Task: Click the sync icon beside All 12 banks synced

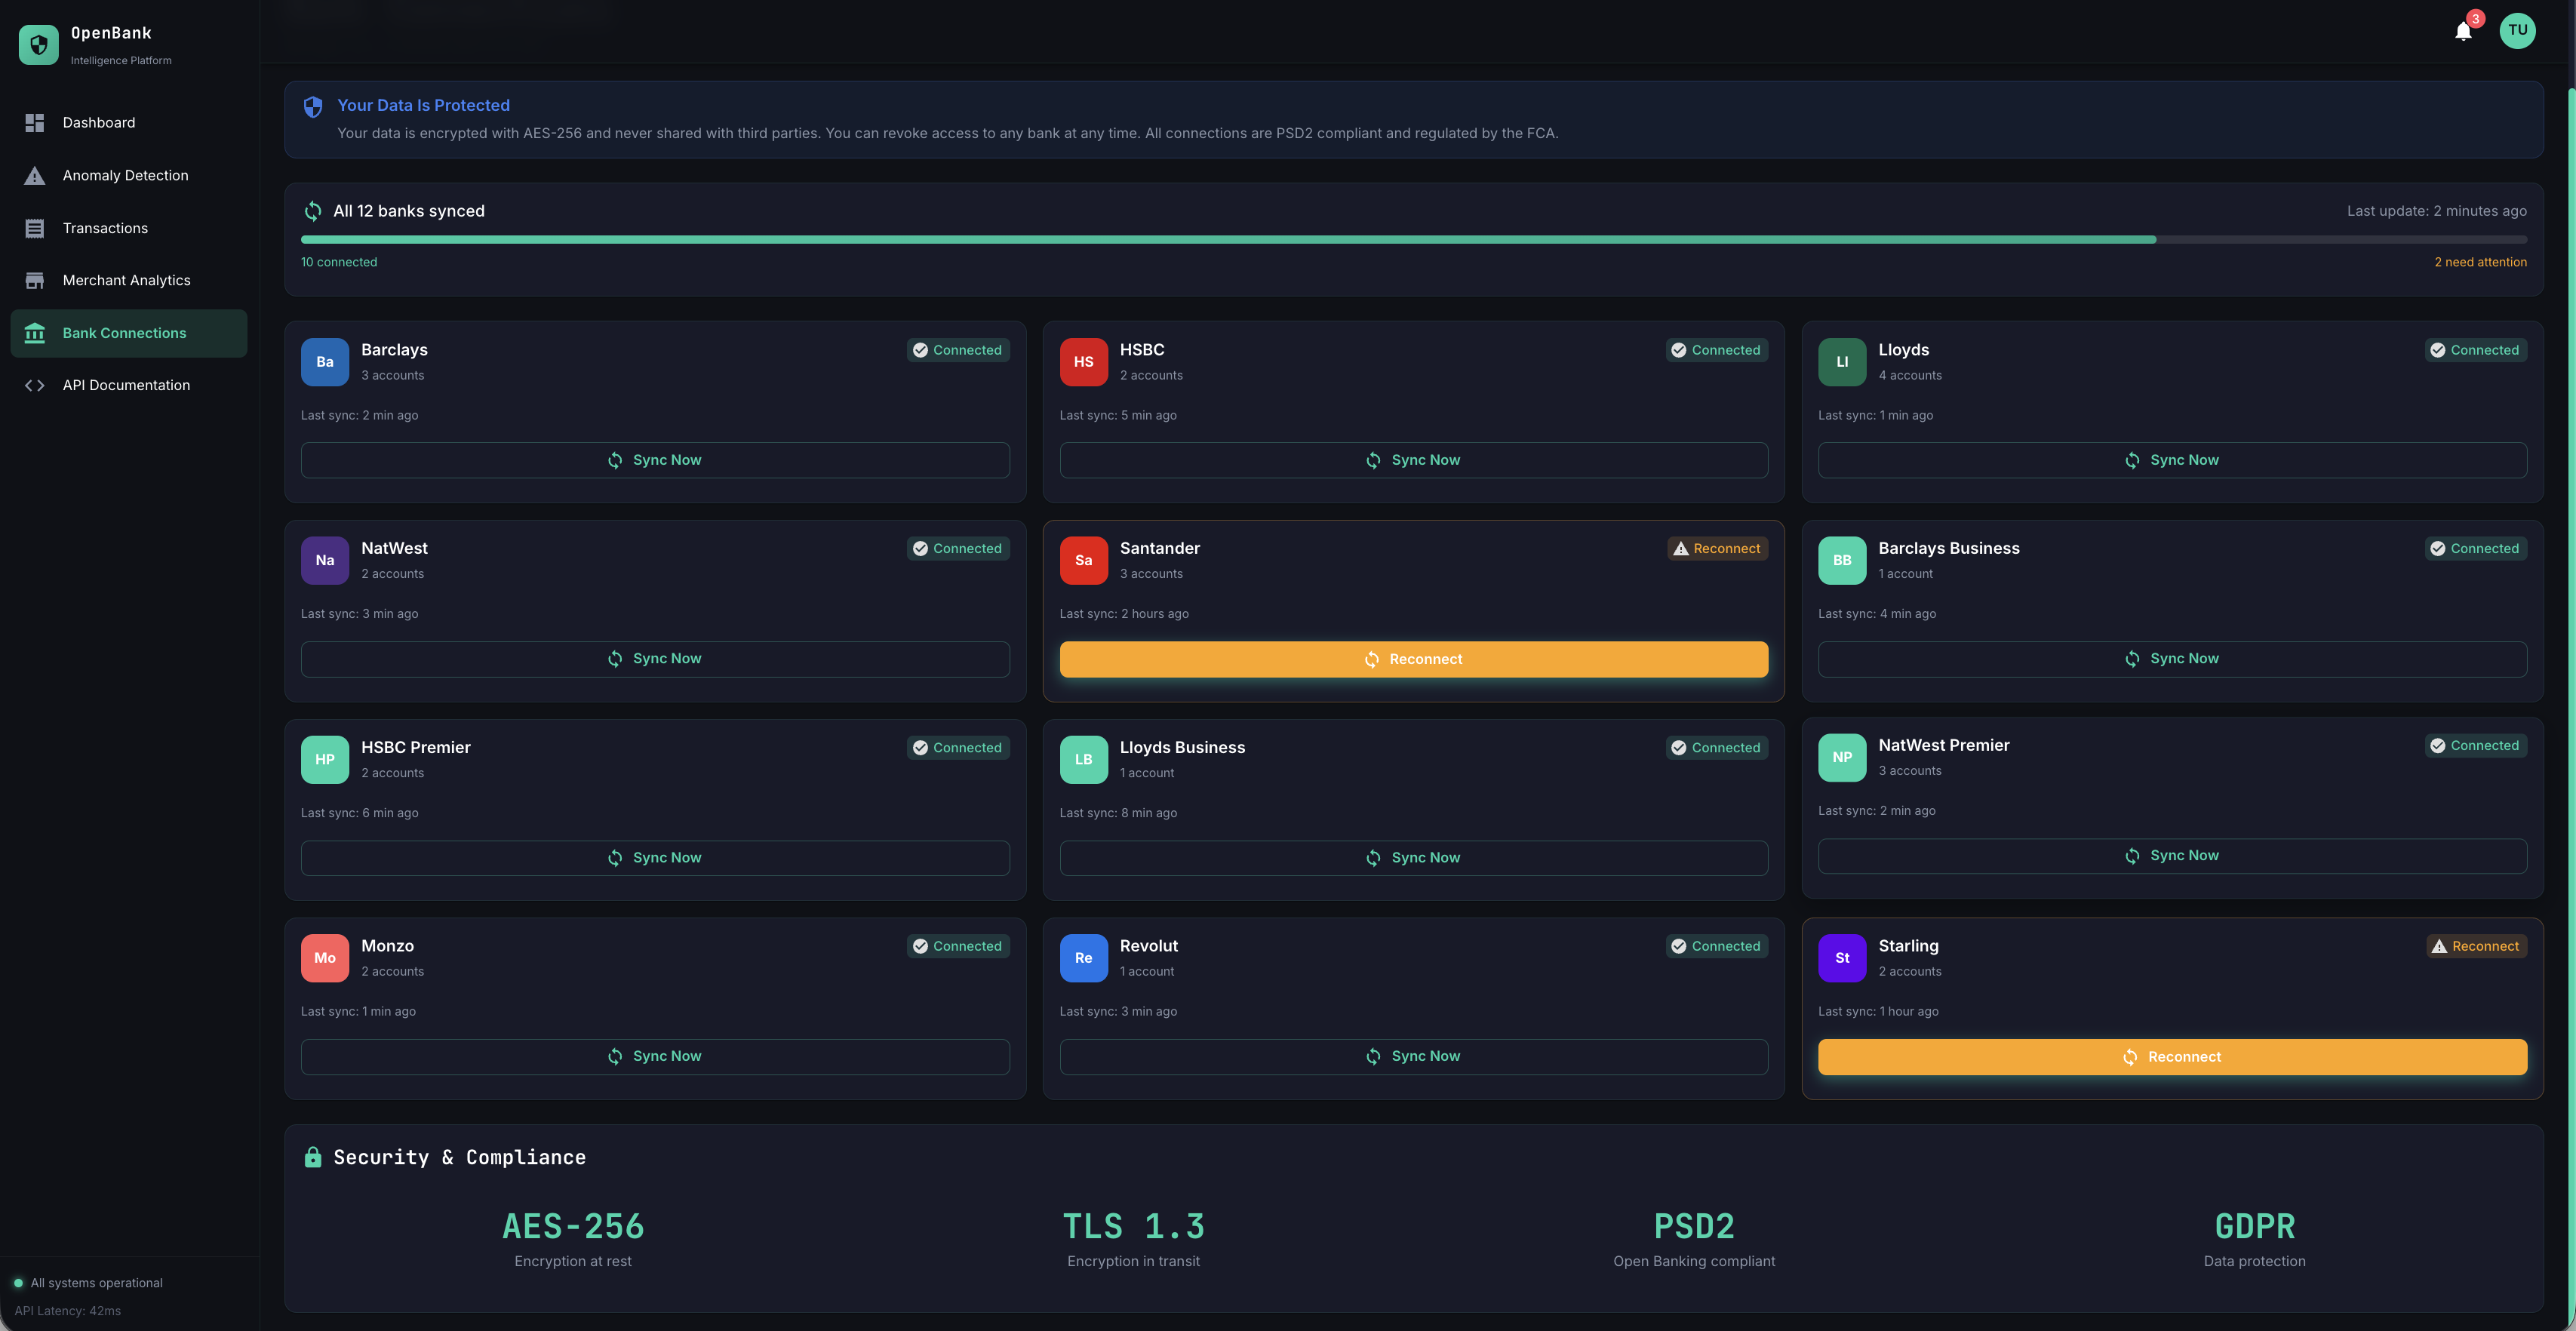Action: pyautogui.click(x=313, y=211)
